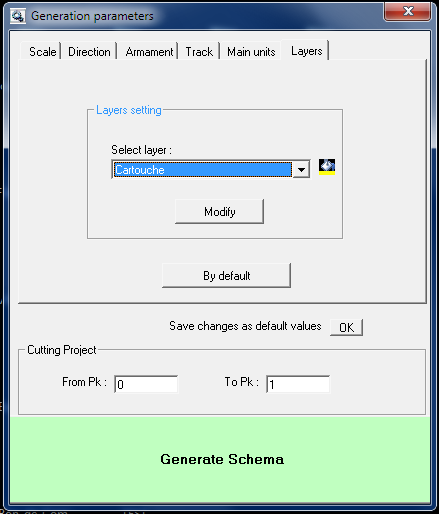Click the By default button
Screen dimensions: 439x514
tap(226, 276)
